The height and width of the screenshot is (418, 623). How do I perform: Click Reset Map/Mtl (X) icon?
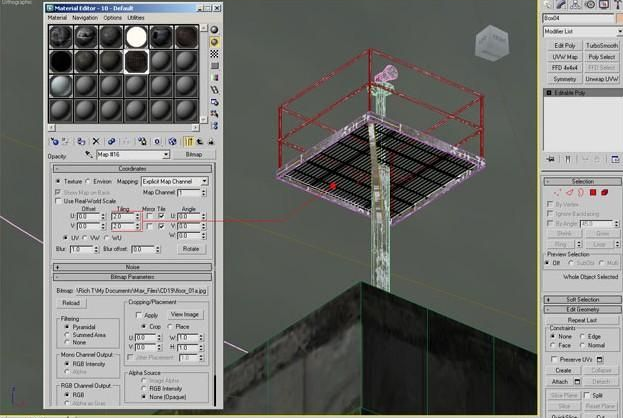96,141
